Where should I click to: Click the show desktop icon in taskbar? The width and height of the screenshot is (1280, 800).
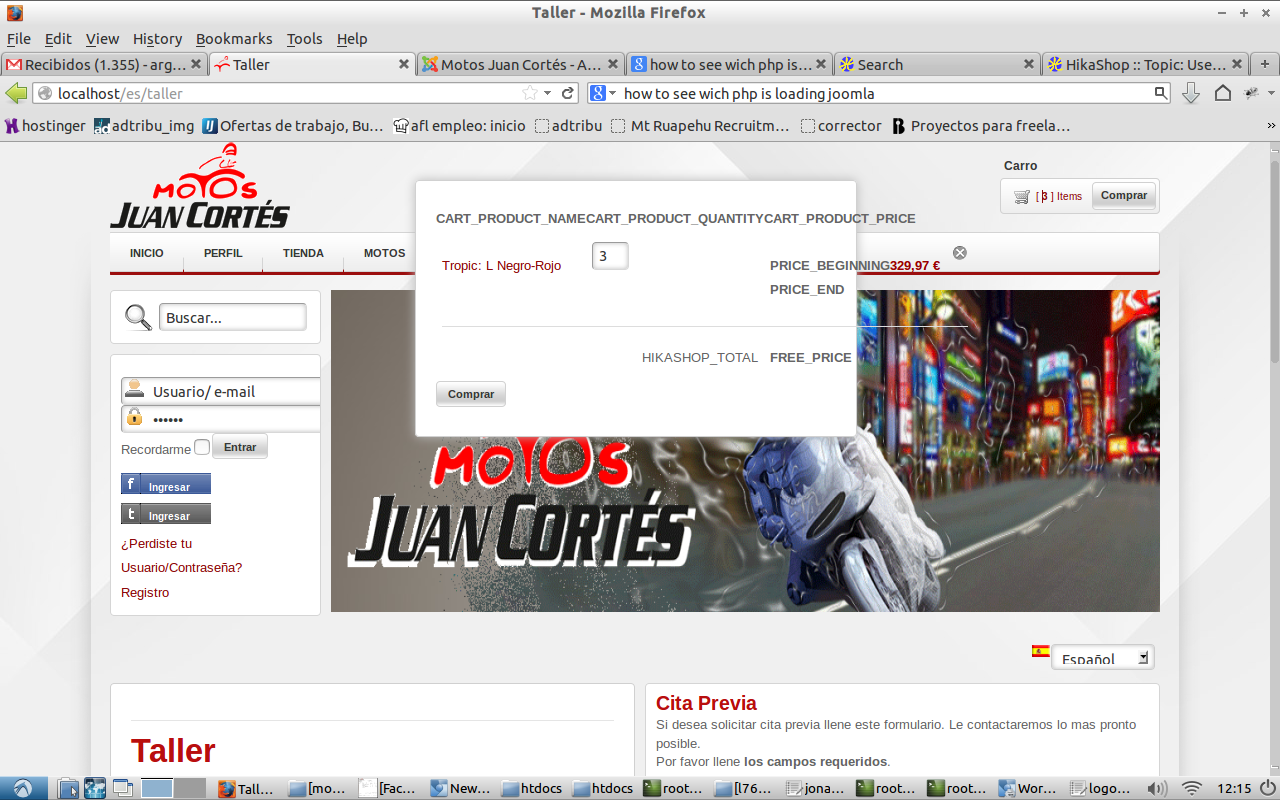[x=122, y=788]
